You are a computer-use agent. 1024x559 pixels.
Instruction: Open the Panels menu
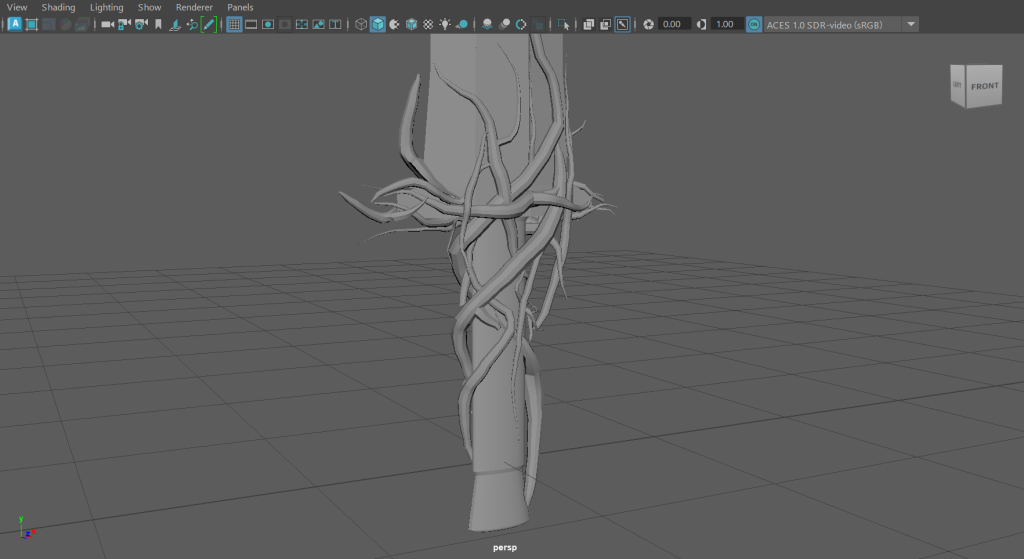(x=240, y=7)
